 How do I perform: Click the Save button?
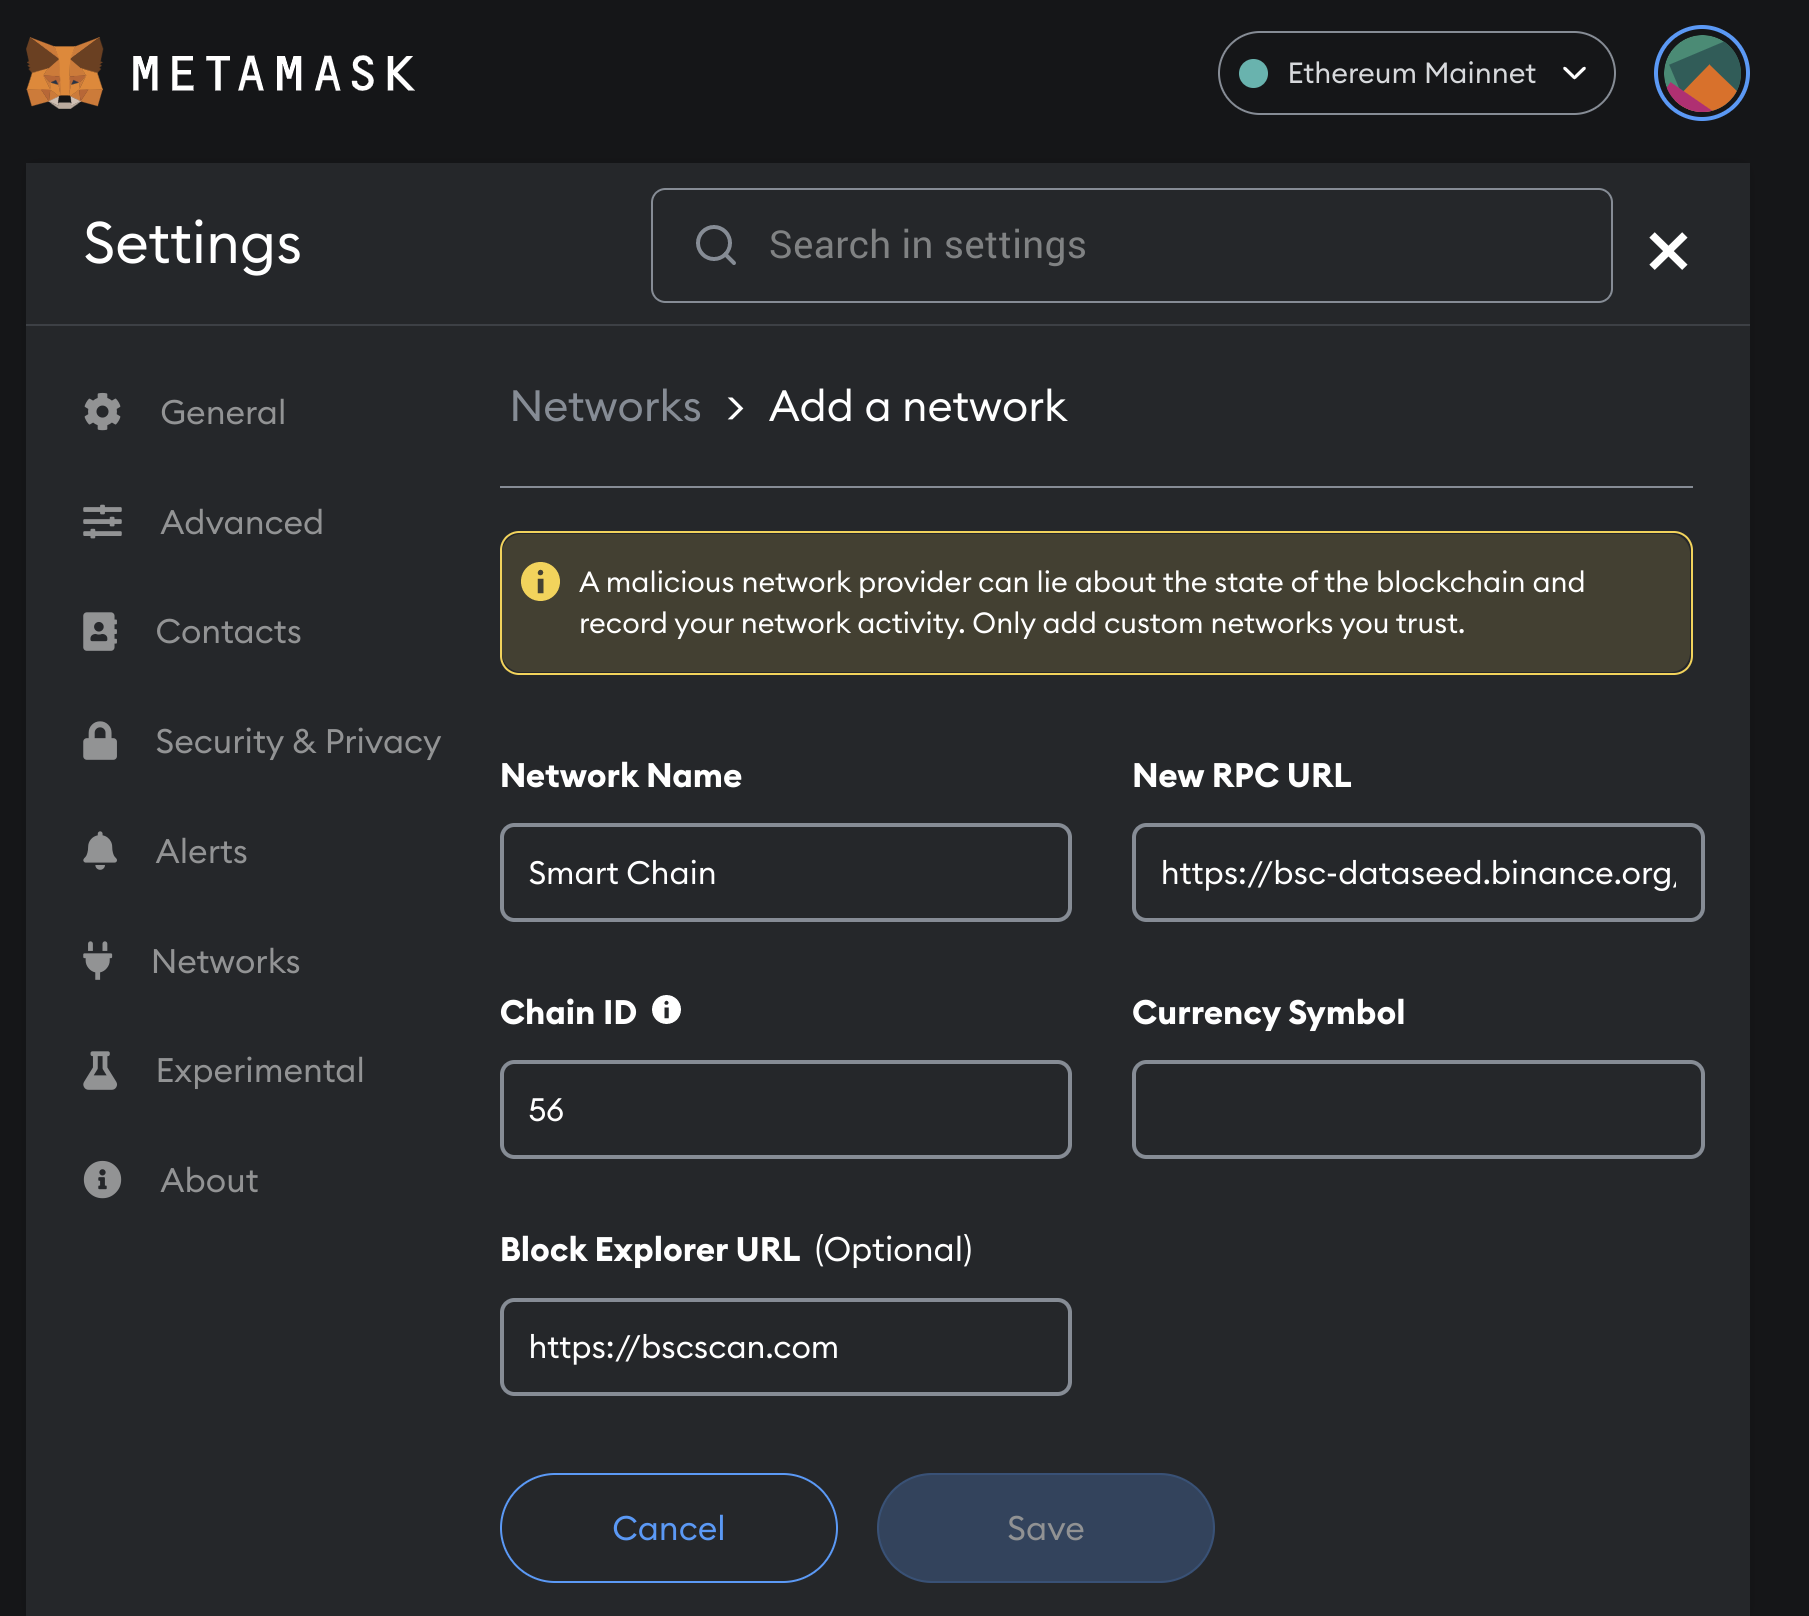[x=1046, y=1527]
